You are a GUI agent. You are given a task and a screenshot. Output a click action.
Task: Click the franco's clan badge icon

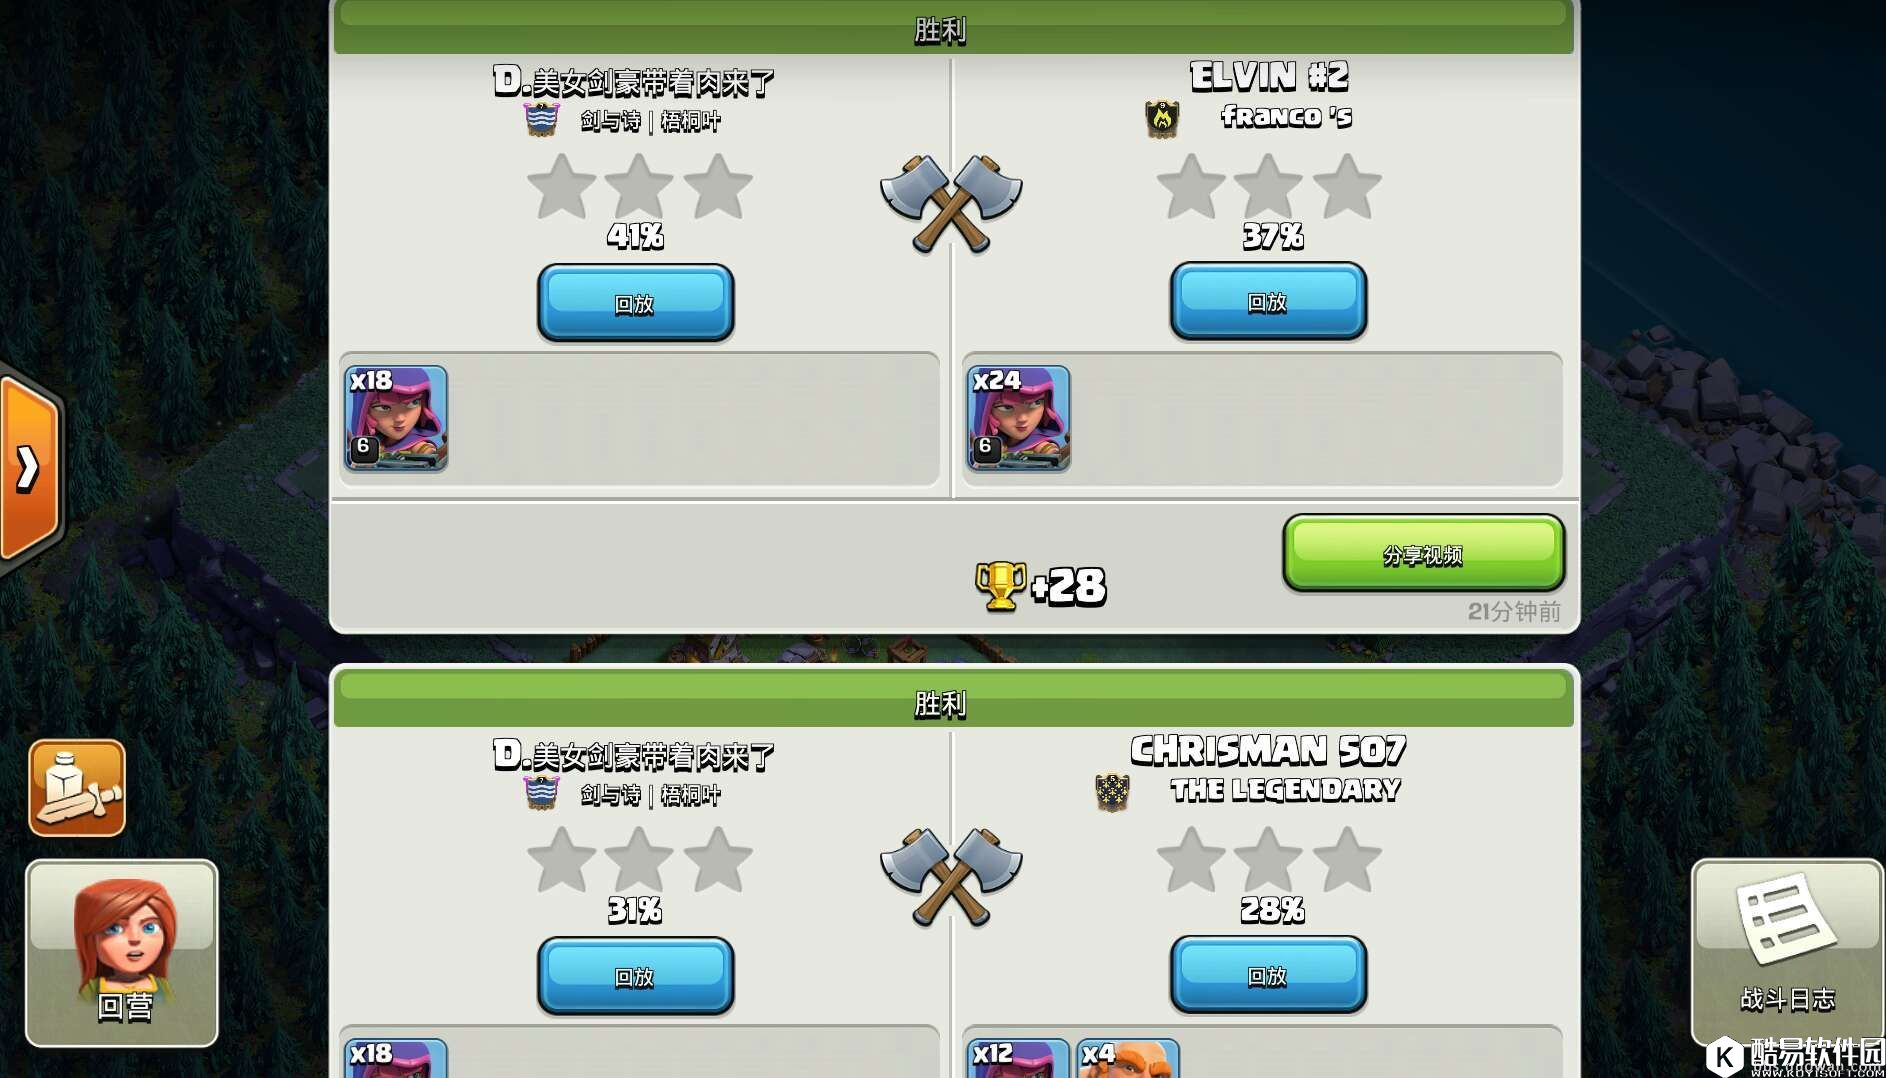(x=1162, y=119)
